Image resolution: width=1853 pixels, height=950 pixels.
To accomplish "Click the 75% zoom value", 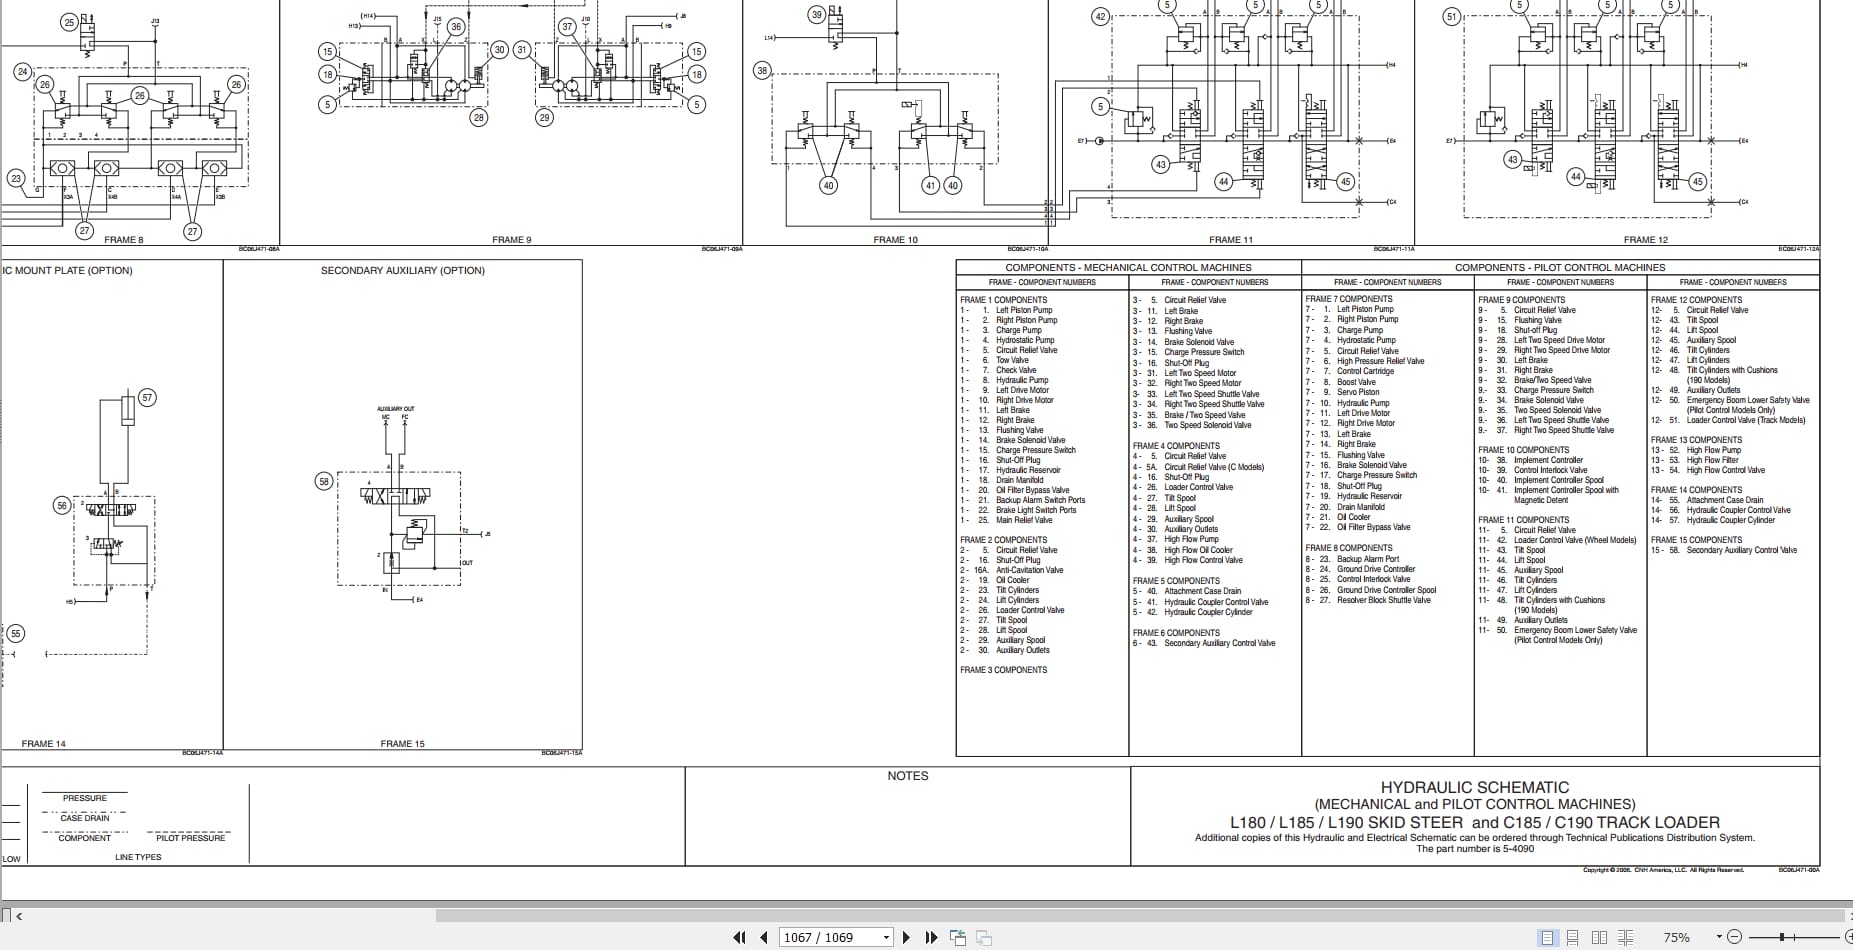I will tap(1677, 937).
